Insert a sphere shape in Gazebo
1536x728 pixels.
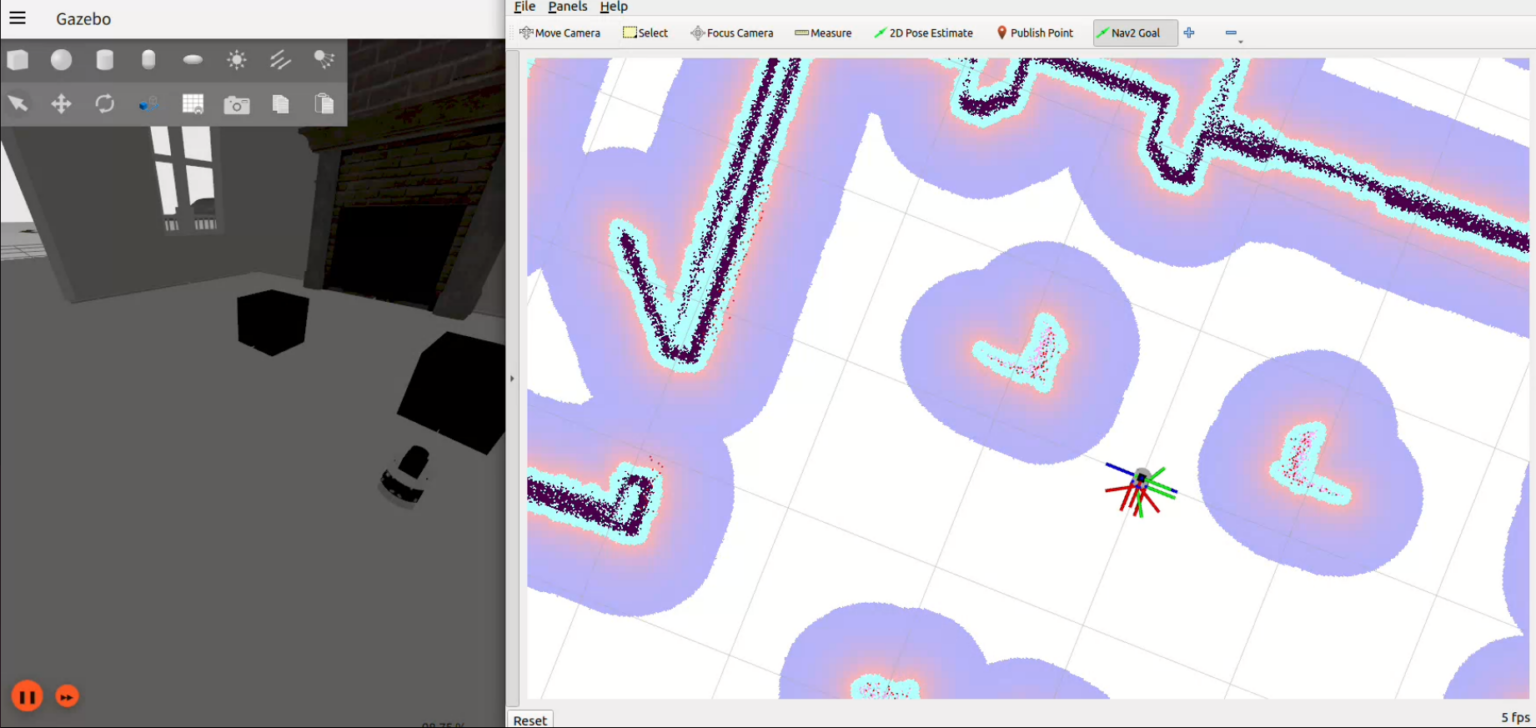pyautogui.click(x=62, y=60)
